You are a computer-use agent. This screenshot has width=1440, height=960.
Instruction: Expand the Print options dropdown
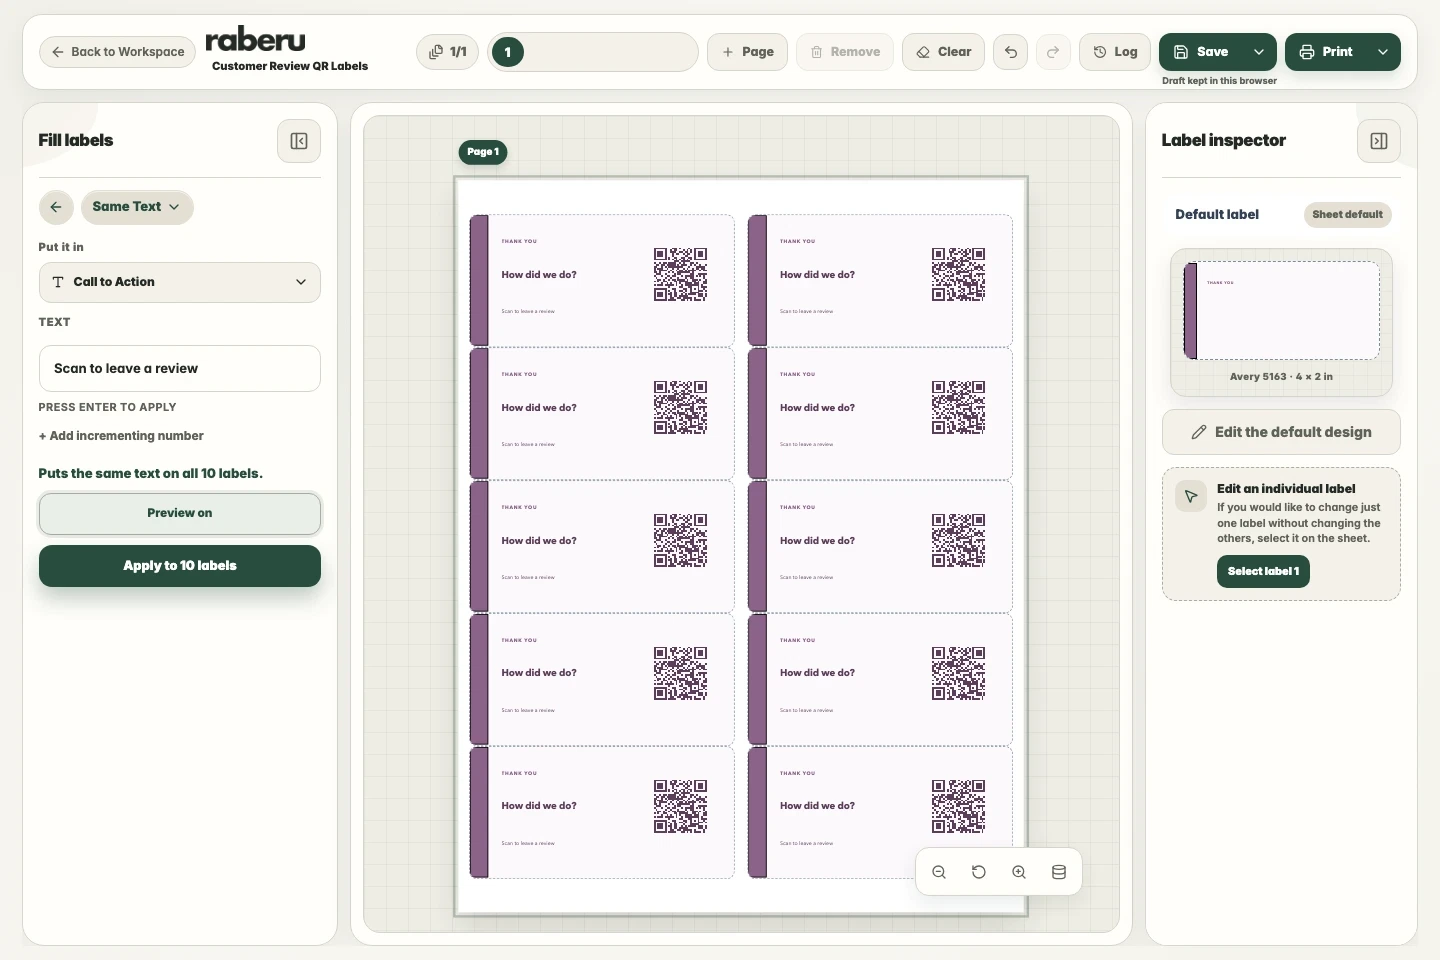pyautogui.click(x=1383, y=52)
